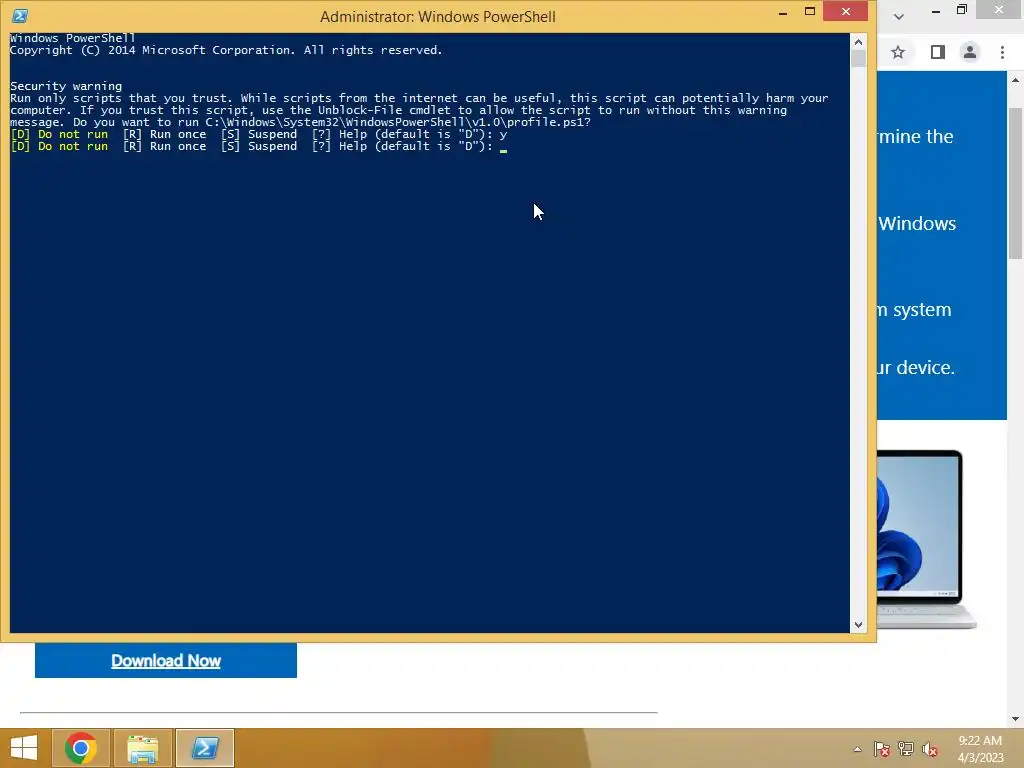Open Chrome profile avatar icon
1024x768 pixels.
[x=970, y=52]
